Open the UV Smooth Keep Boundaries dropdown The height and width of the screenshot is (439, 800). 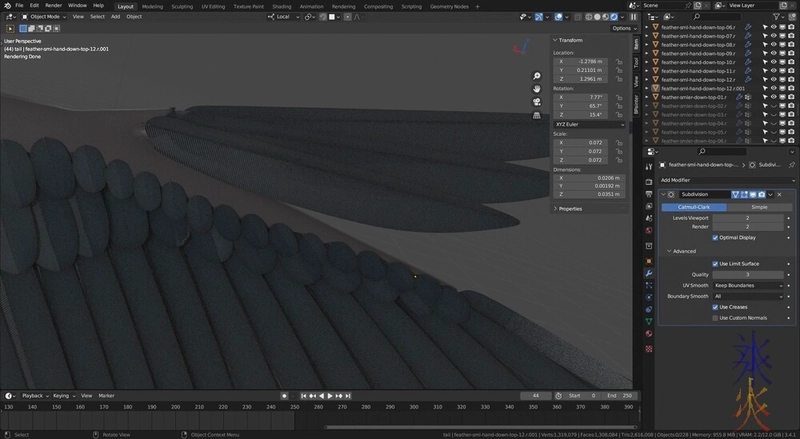pos(747,285)
